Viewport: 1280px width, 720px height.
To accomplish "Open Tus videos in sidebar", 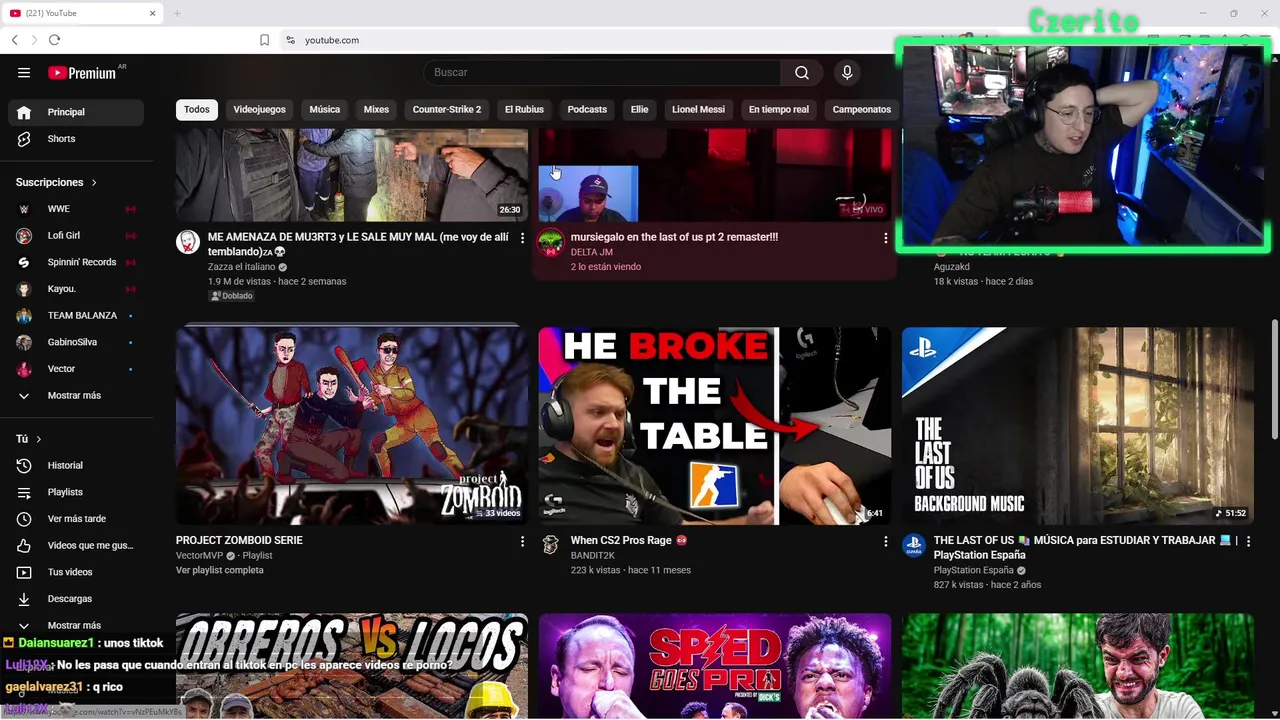I will (x=76, y=572).
